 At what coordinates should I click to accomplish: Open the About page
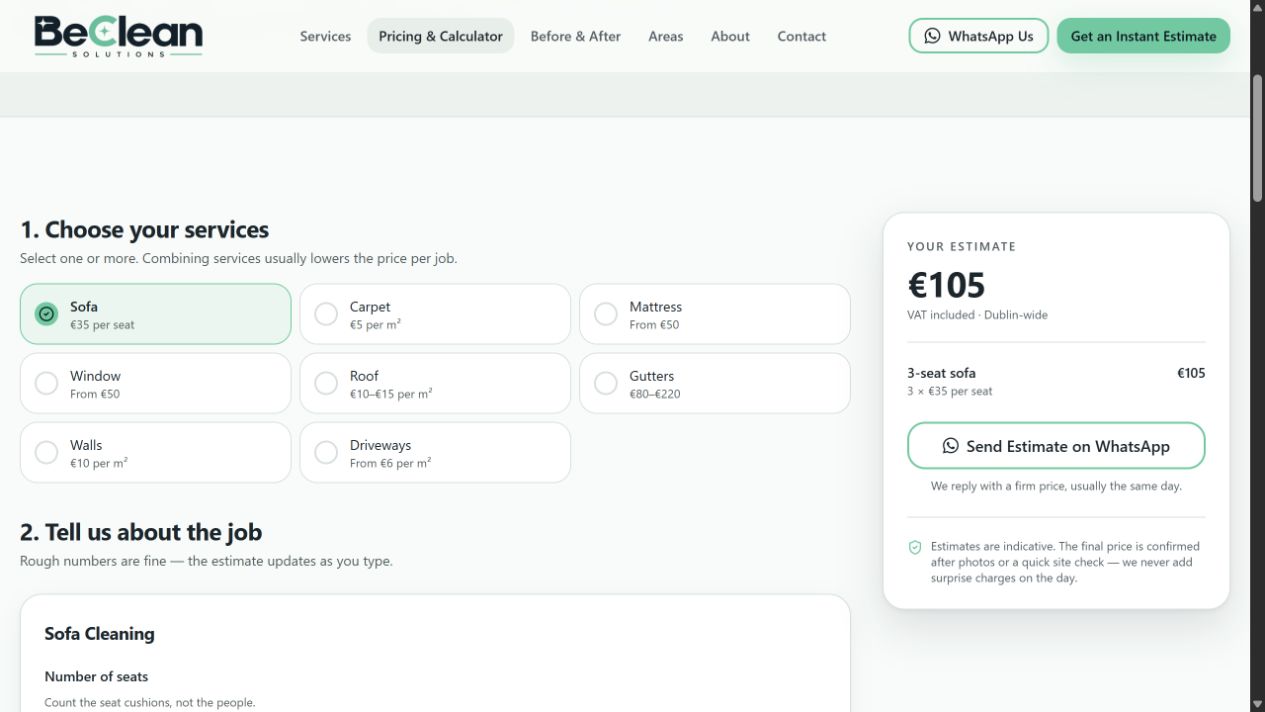pos(730,36)
